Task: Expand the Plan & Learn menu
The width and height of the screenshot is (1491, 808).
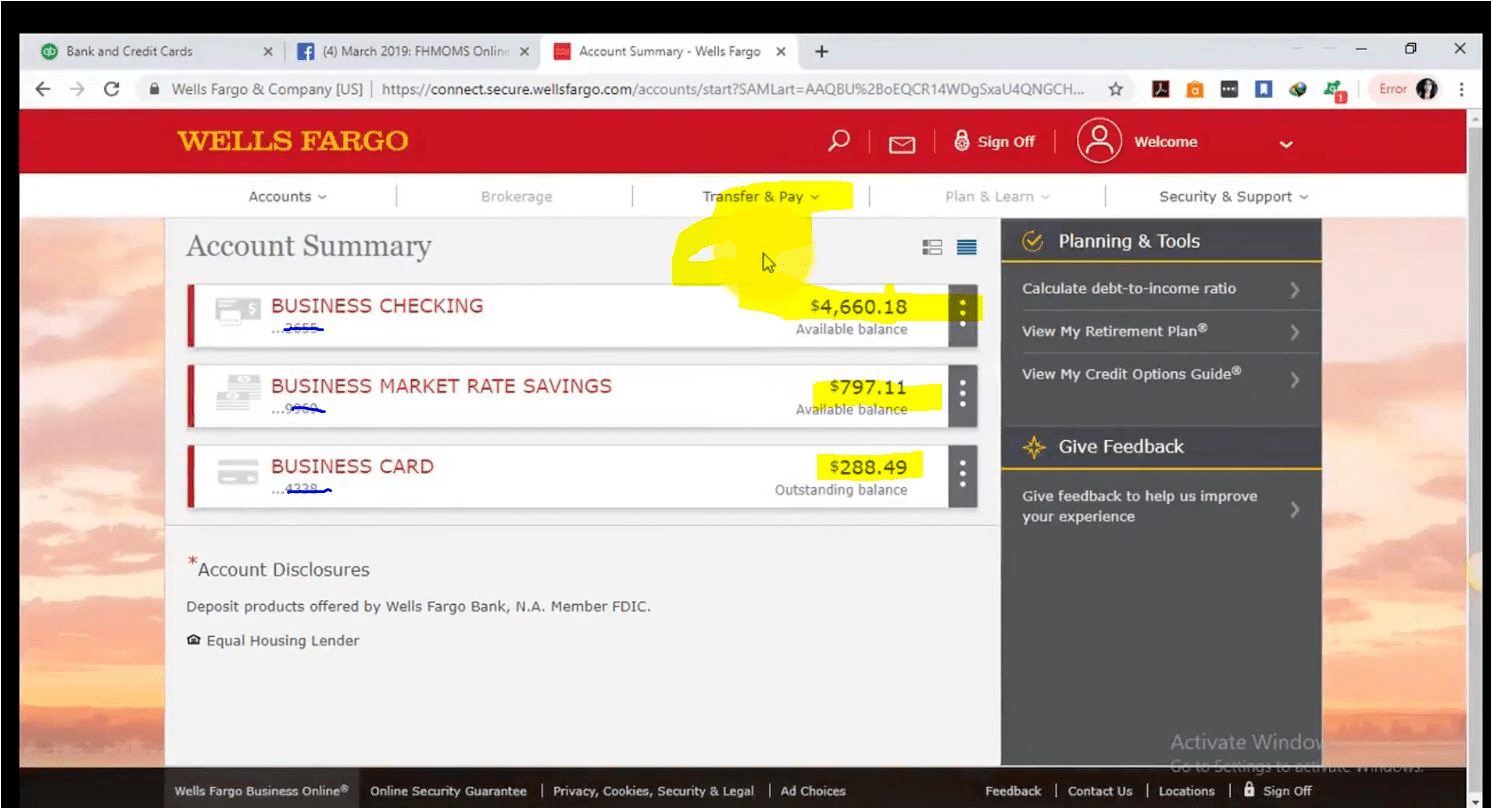Action: coord(998,197)
